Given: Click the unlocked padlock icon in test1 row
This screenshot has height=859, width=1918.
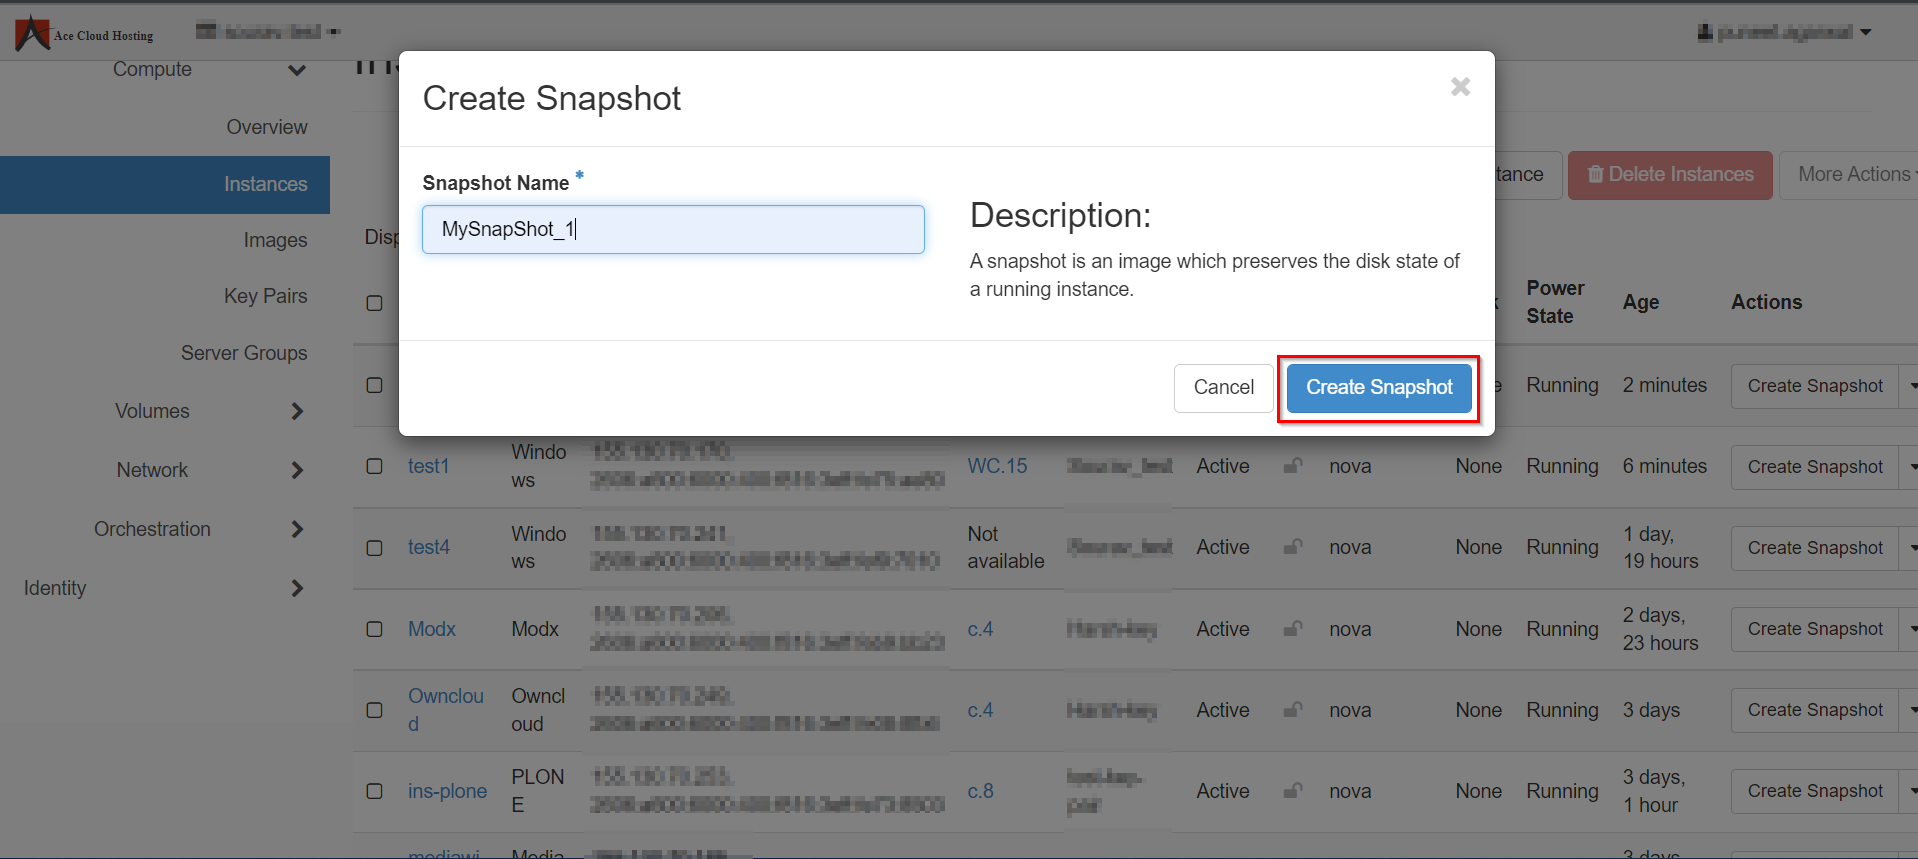Looking at the screenshot, I should point(1293,465).
